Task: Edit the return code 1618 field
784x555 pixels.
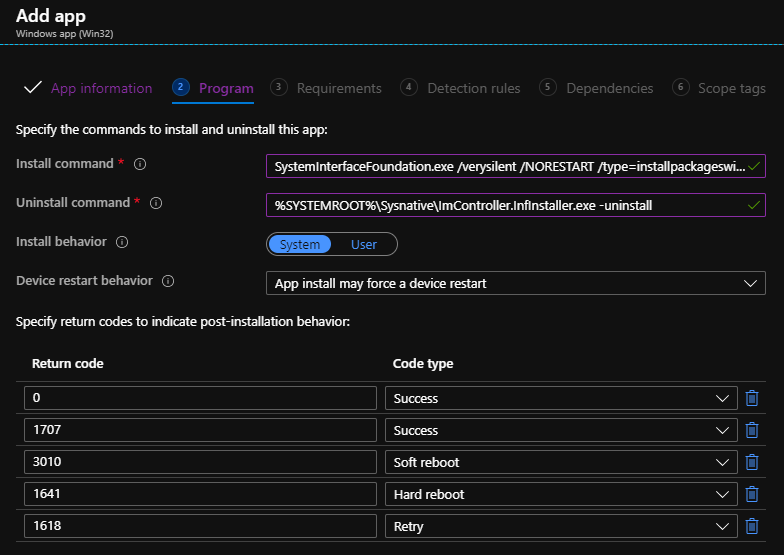Action: pyautogui.click(x=200, y=526)
